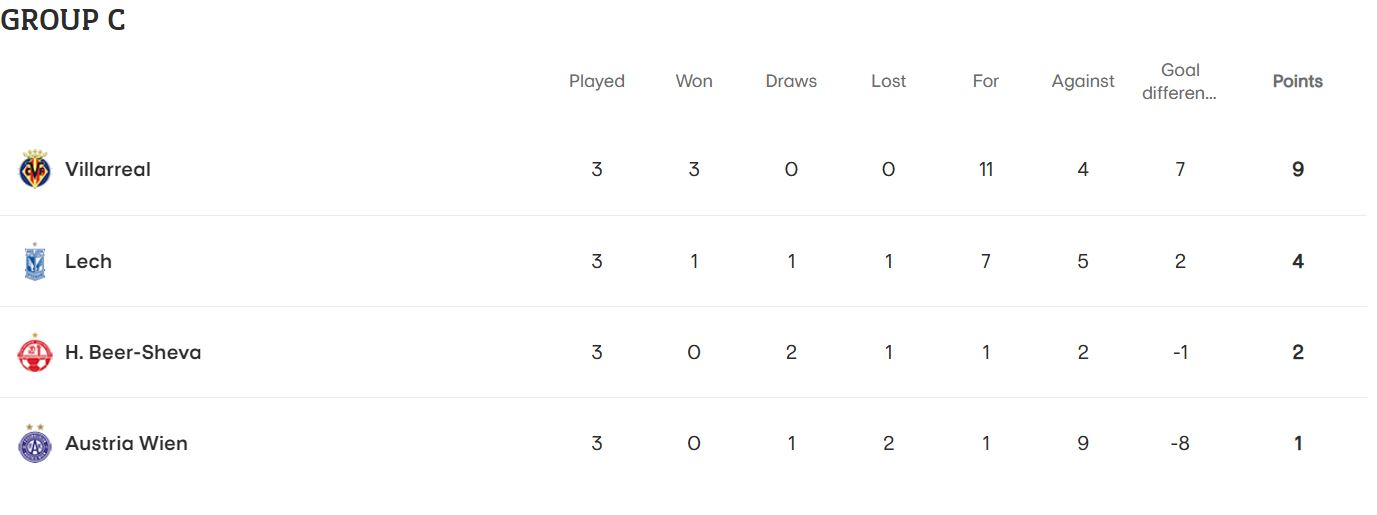1377x515 pixels.
Task: Select Villarreal's 9 points value
Action: point(1298,169)
